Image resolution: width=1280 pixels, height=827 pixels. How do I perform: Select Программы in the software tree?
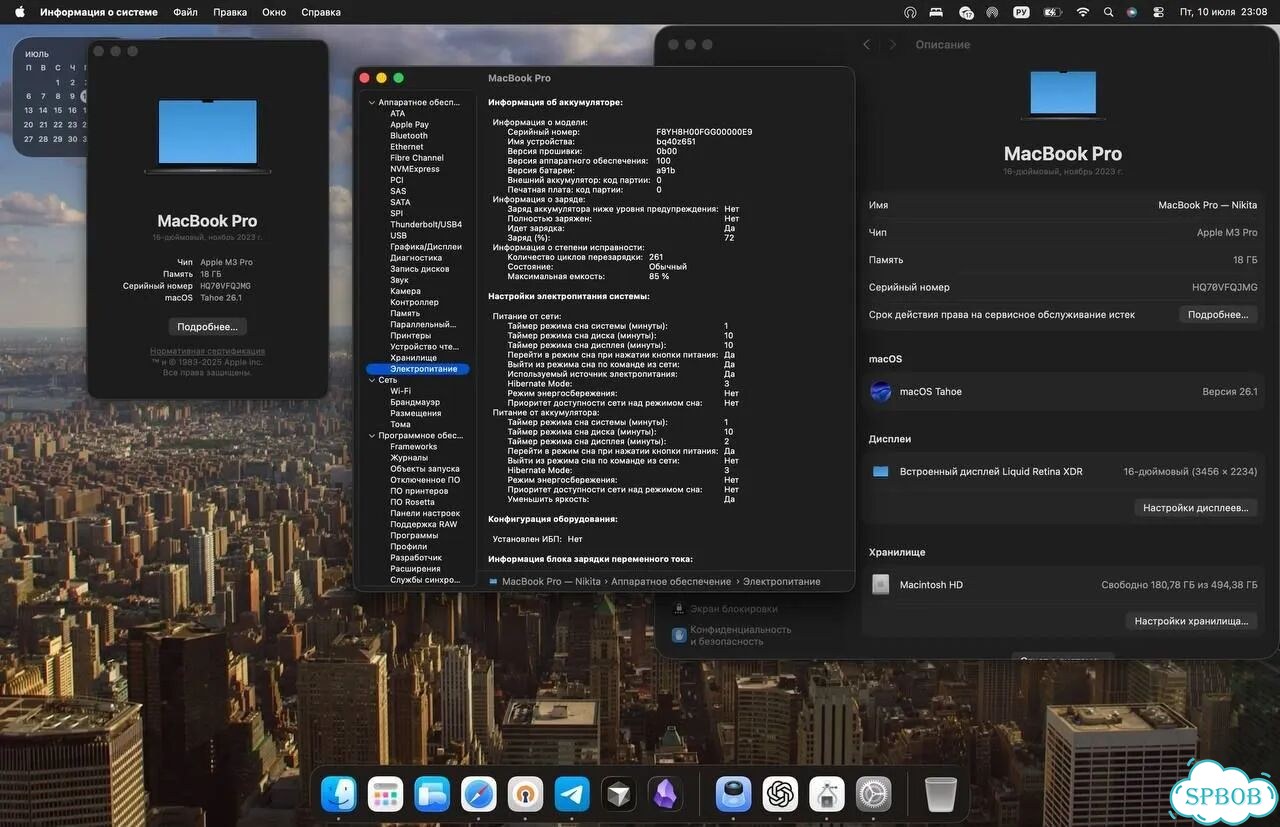(x=414, y=536)
